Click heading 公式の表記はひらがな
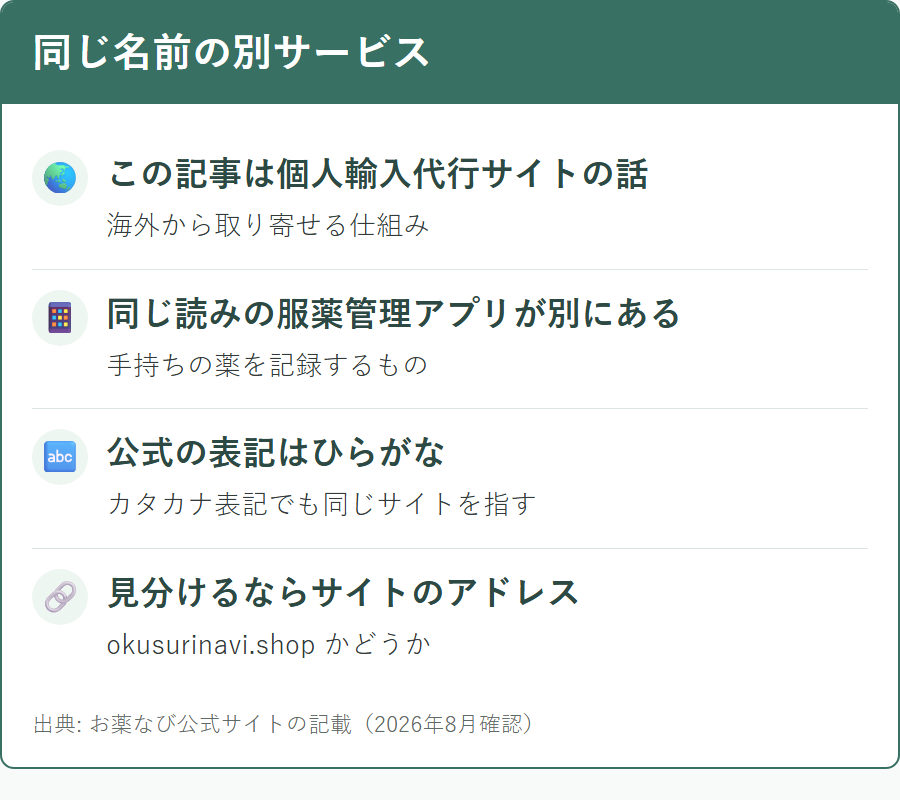Screen dimensions: 900x800 [276, 453]
